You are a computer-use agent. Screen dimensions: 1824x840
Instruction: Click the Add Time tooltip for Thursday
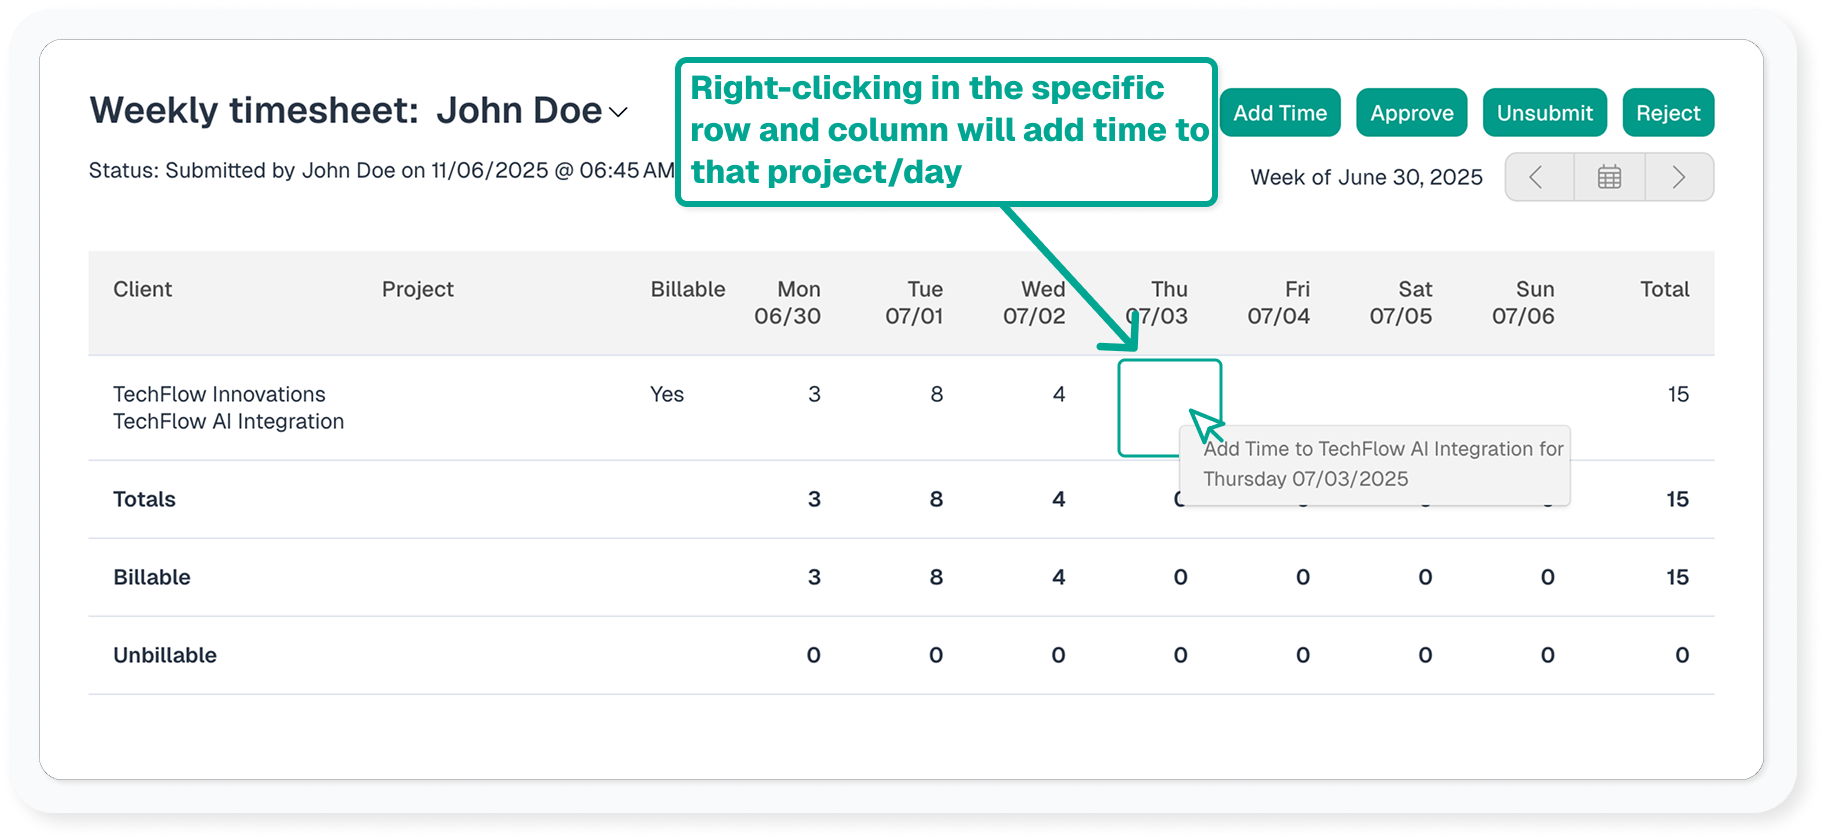[1382, 464]
